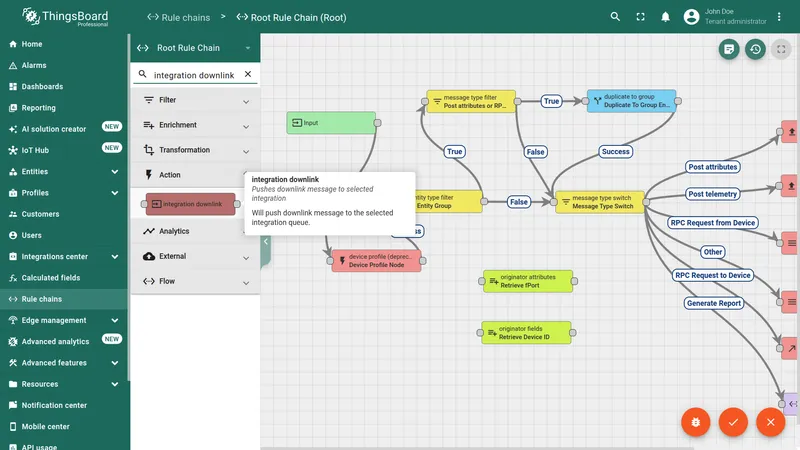
Task: Open Alarms page
Action: point(64,65)
